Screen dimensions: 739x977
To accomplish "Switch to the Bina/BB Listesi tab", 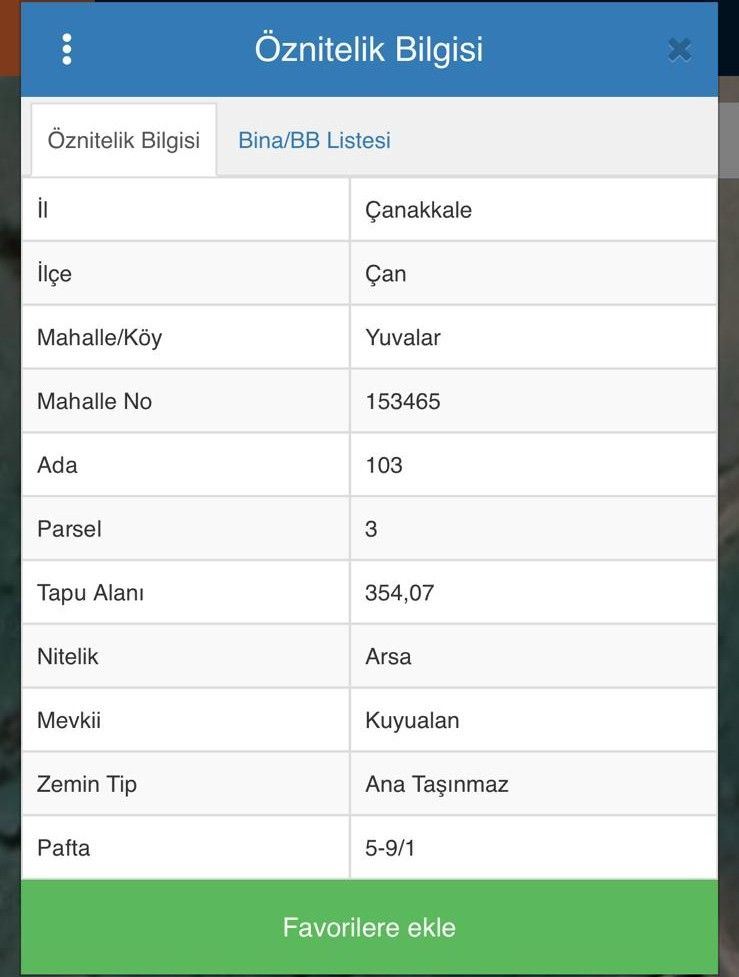I will [x=314, y=140].
